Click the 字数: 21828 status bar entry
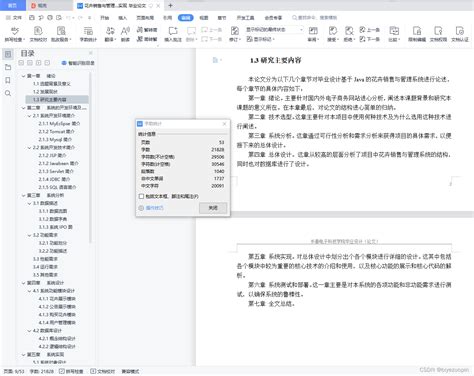Screen dimensions: 474x376 (x=41, y=371)
